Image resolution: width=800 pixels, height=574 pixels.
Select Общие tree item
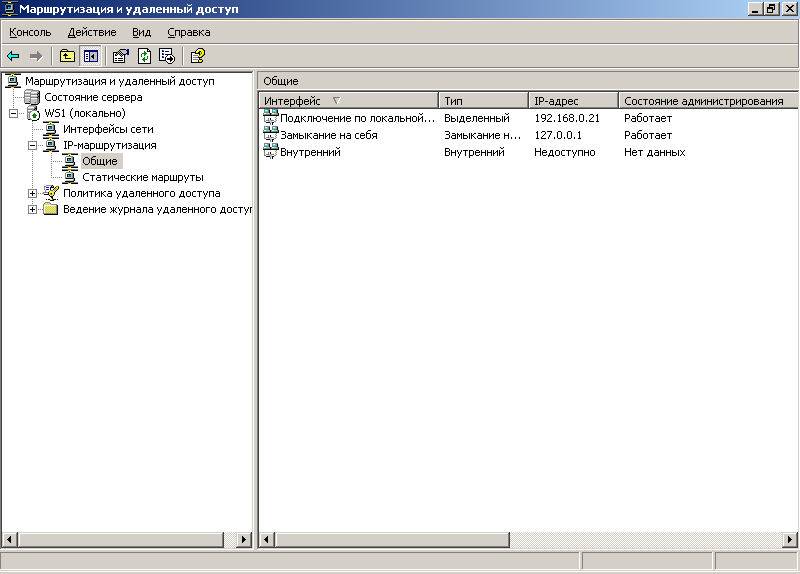(x=100, y=161)
